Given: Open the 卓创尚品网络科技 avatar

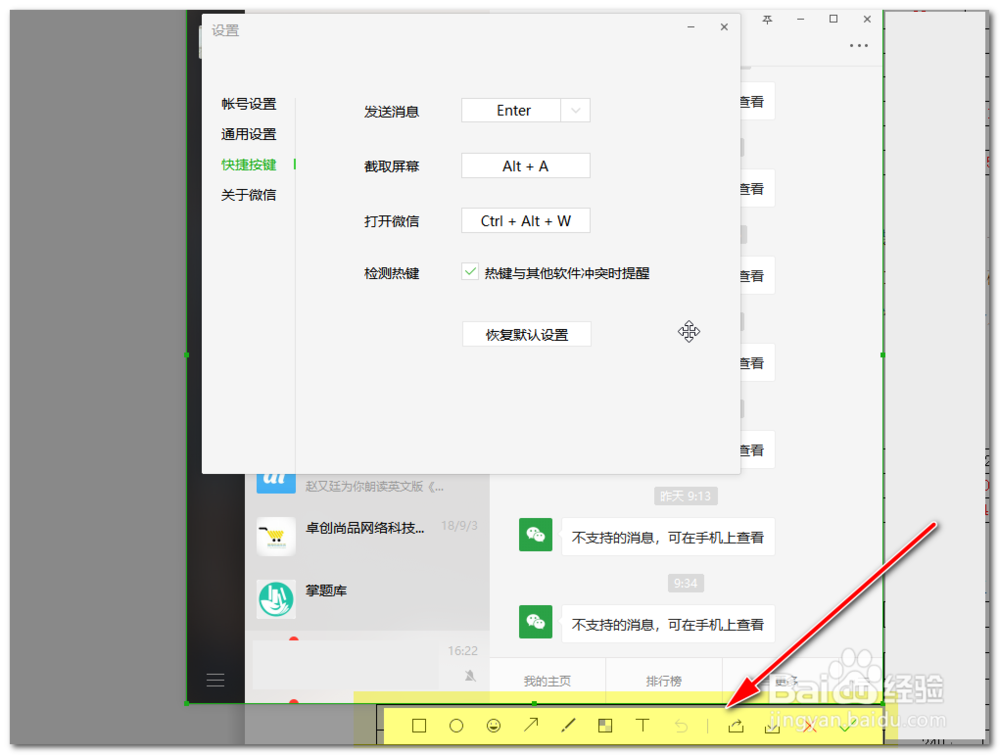Looking at the screenshot, I should 276,536.
